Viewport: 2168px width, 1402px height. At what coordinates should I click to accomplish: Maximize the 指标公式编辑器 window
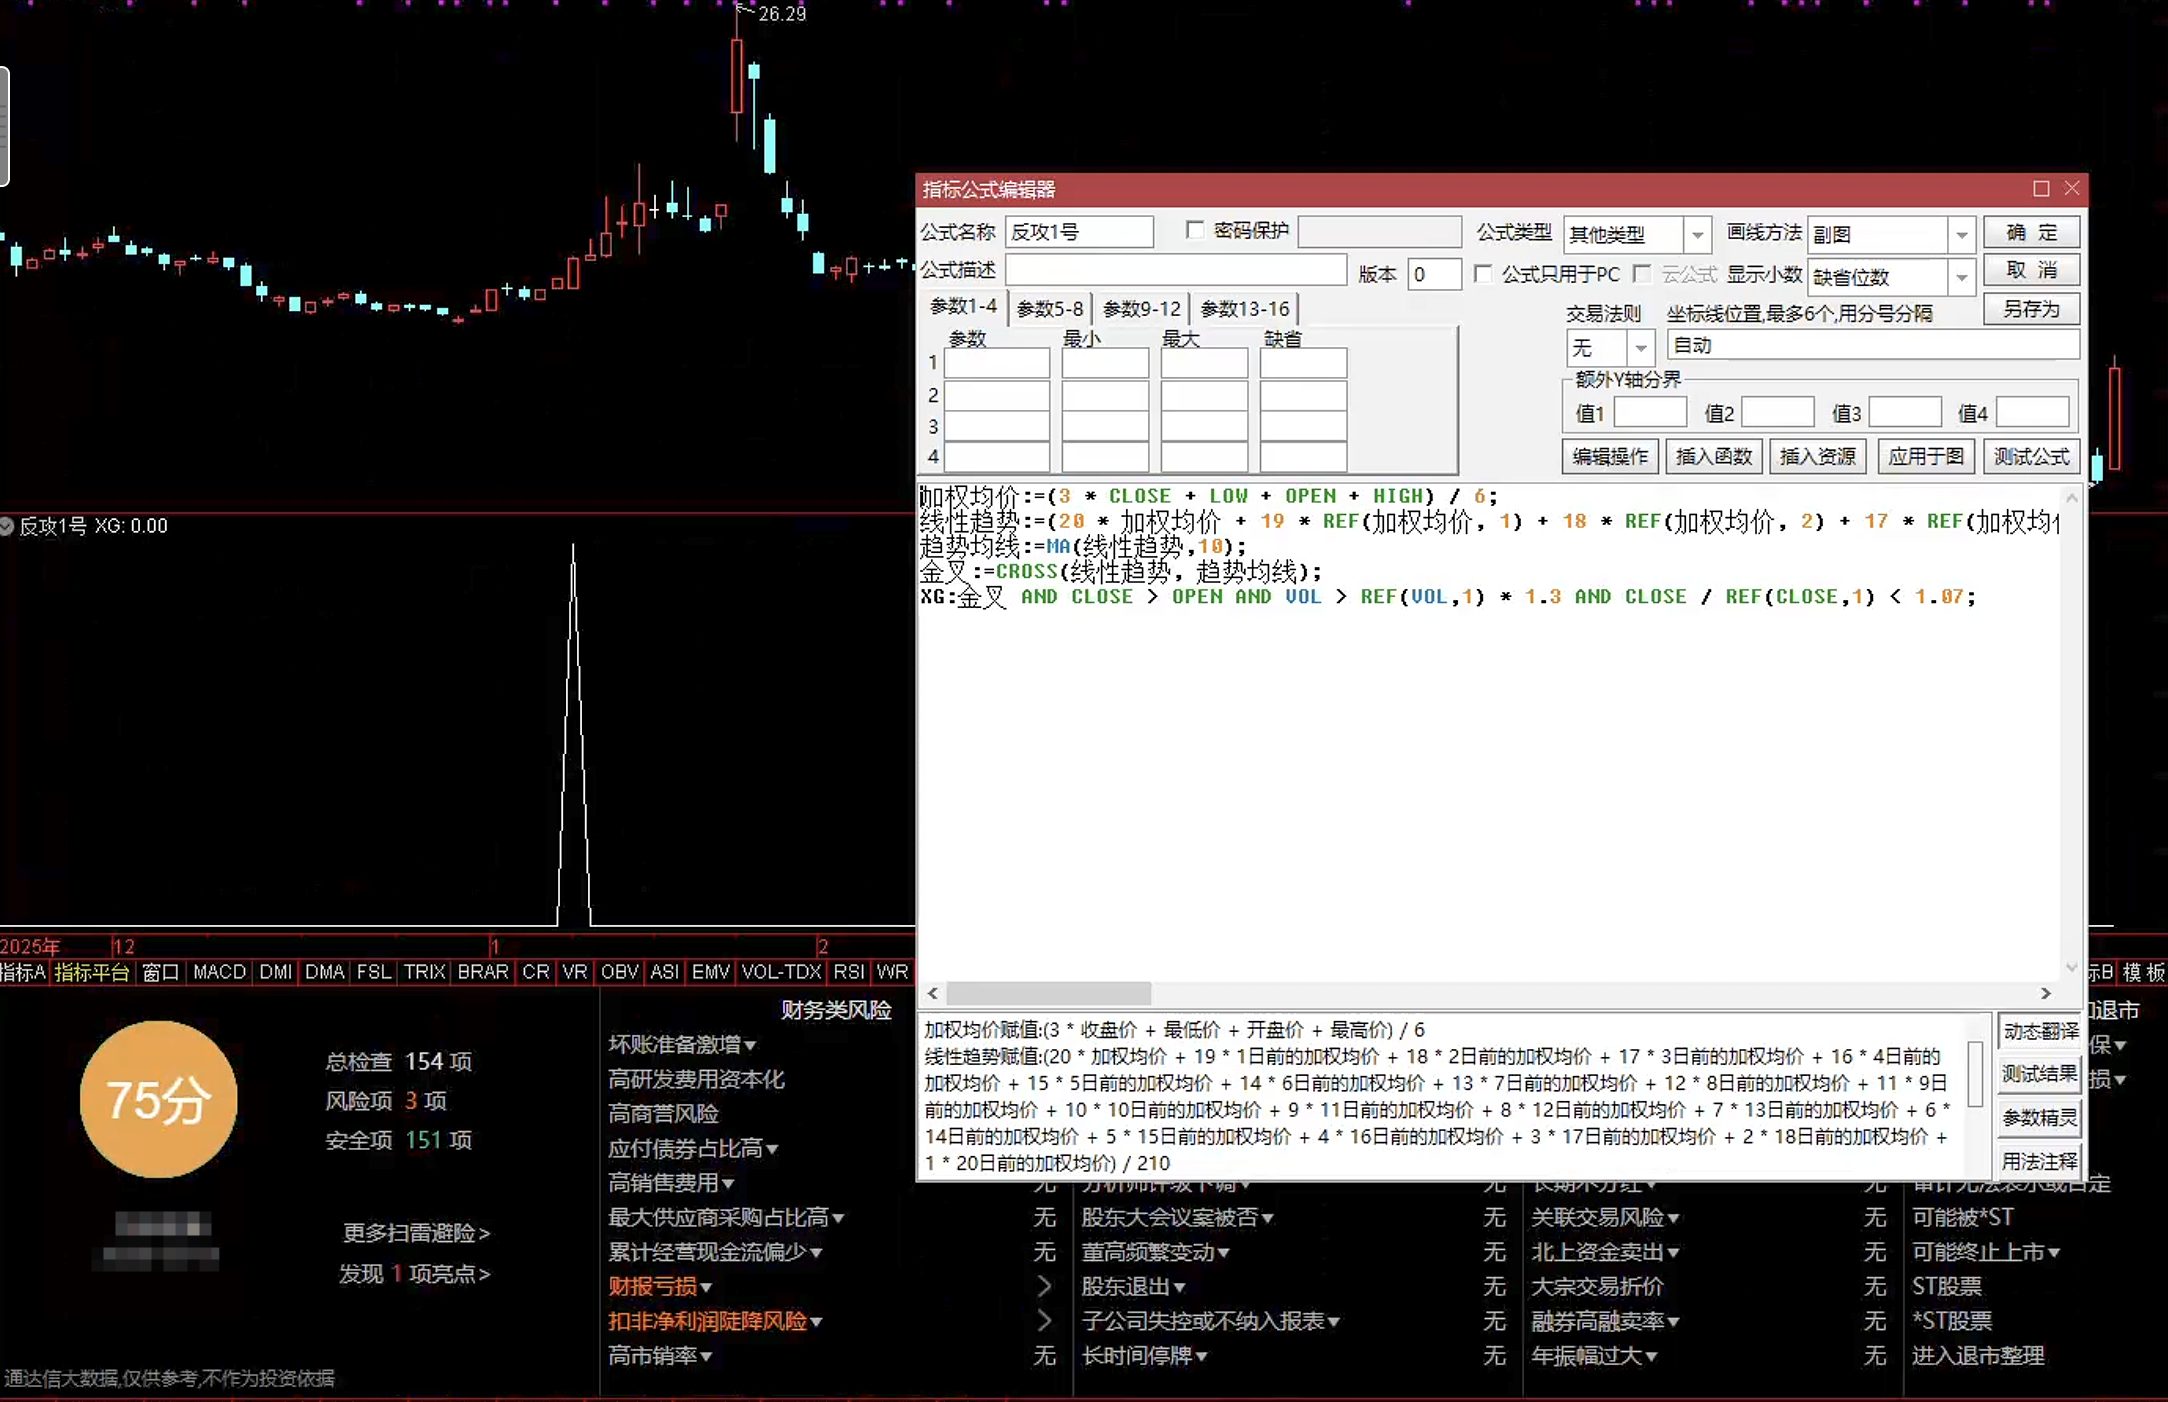[2041, 189]
